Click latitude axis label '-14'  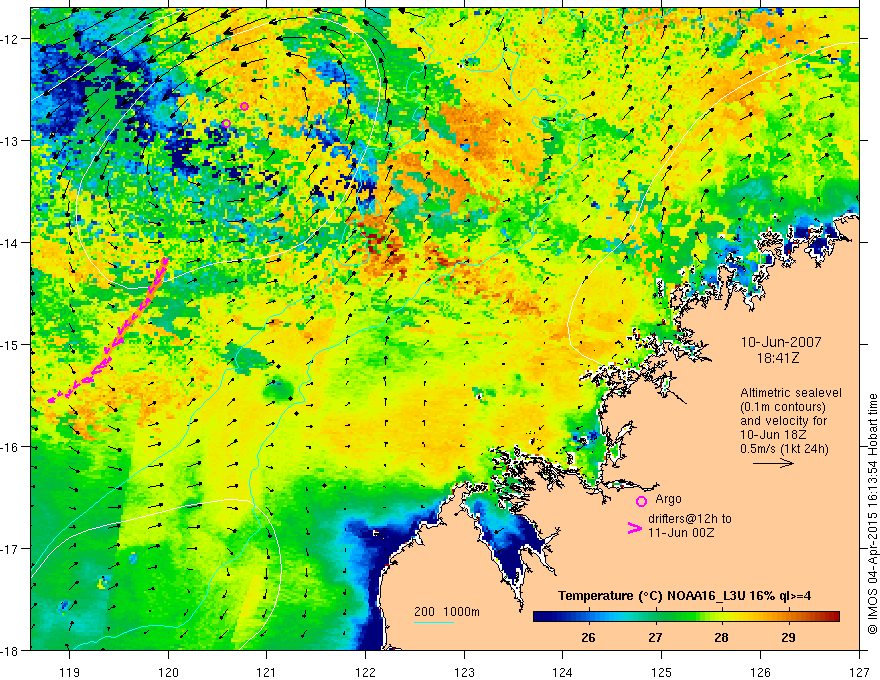(x=10, y=243)
